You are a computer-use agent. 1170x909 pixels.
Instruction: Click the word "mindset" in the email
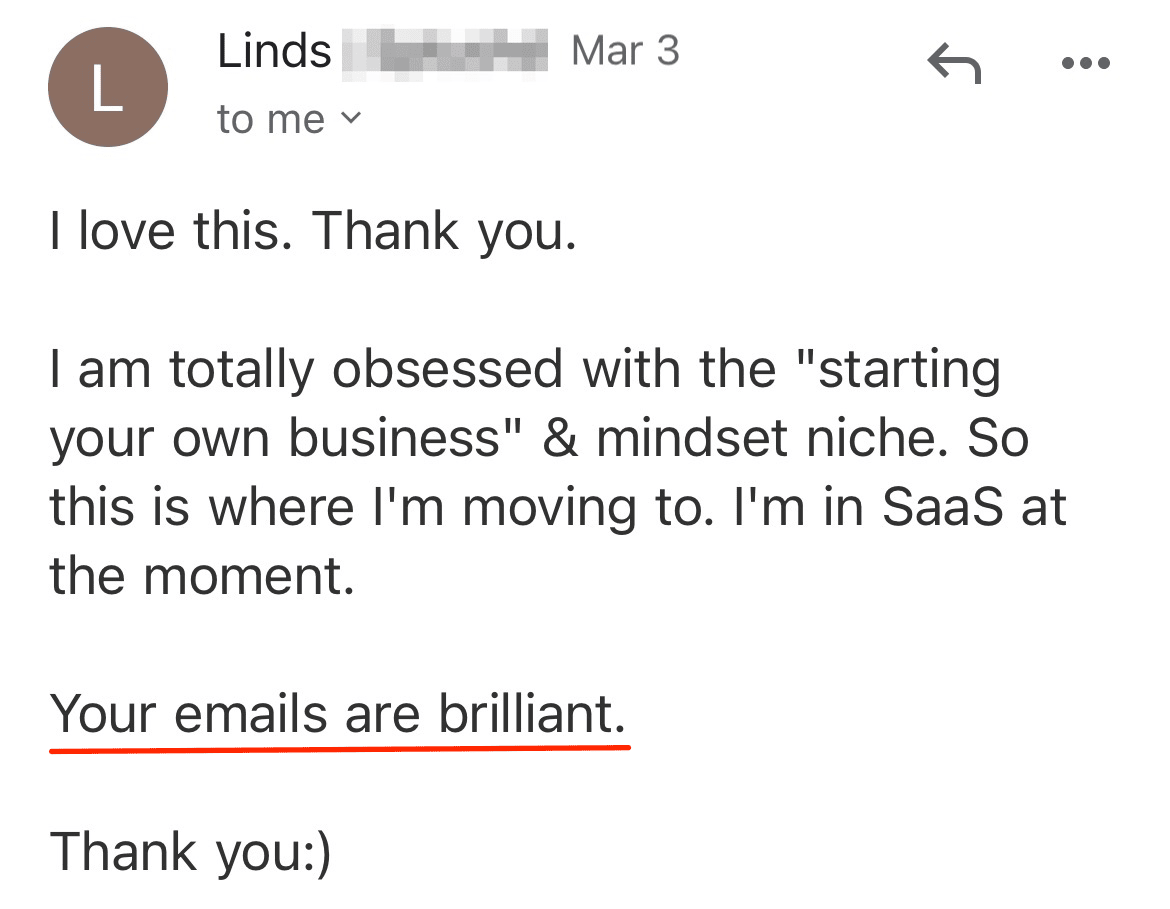[692, 437]
